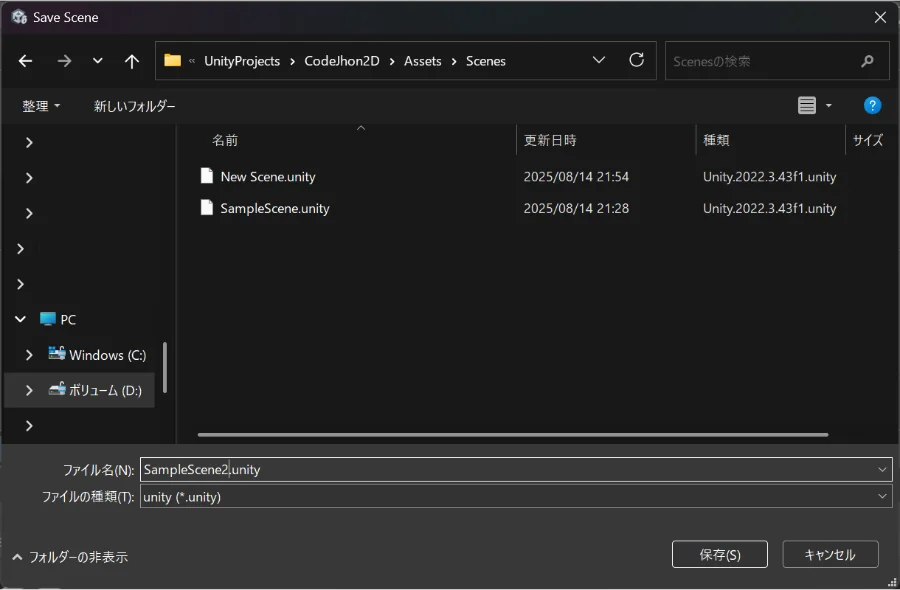Click the Back arrow navigation icon

(26, 61)
